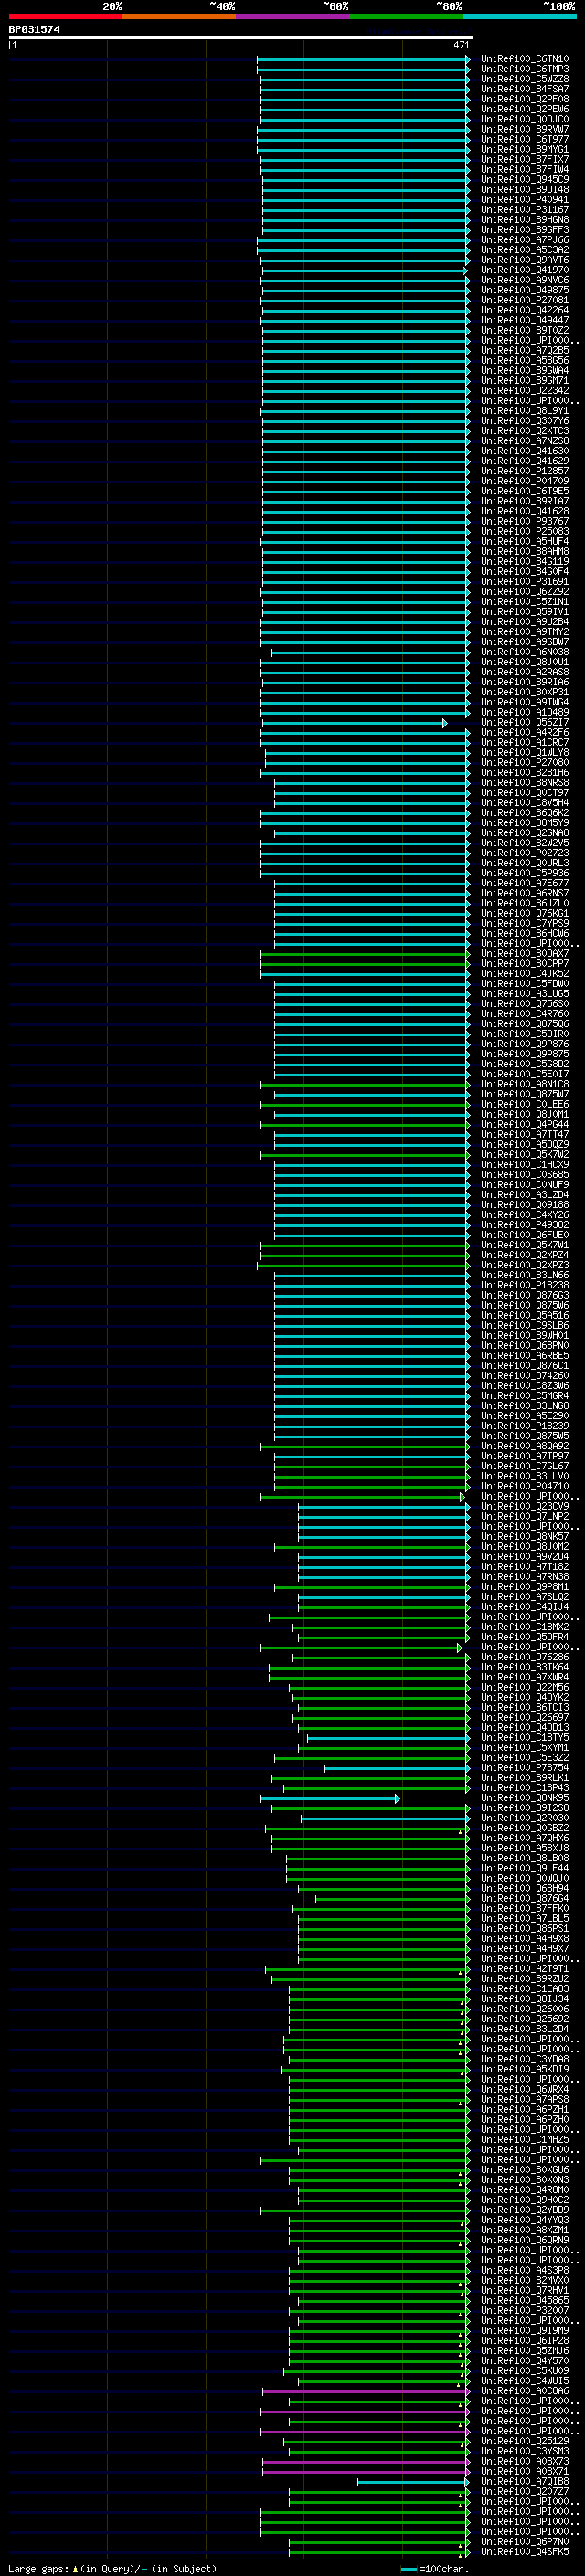Click the UniRef100_C3YDA8 label
The width and height of the screenshot is (585, 2576).
(x=525, y=2060)
